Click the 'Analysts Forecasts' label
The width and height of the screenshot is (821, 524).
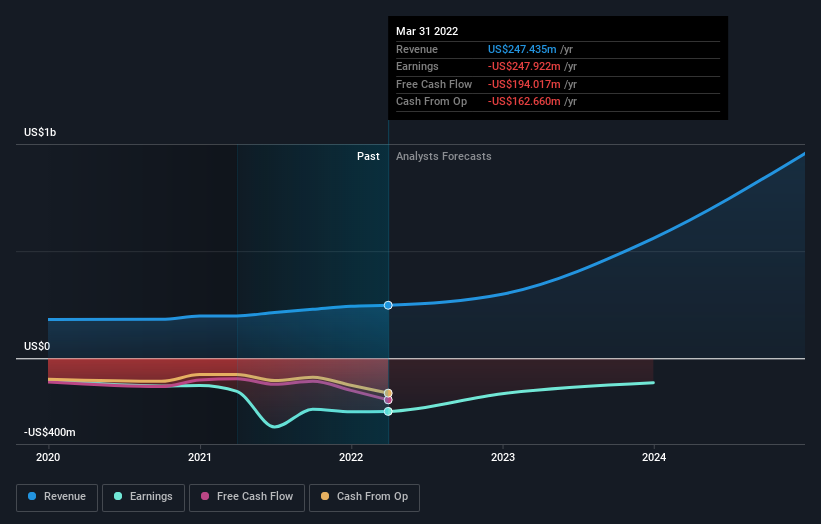[x=443, y=156]
